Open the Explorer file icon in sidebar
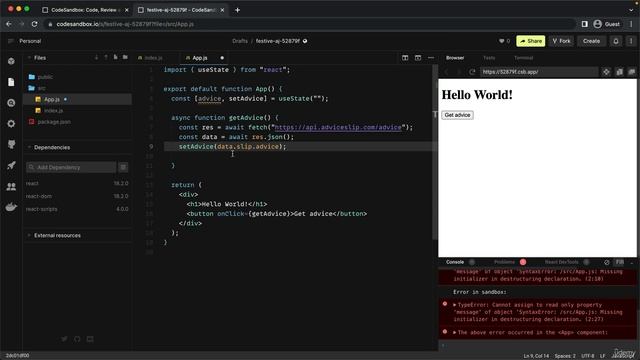Image resolution: width=640 pixels, height=360 pixels. pos(11,82)
